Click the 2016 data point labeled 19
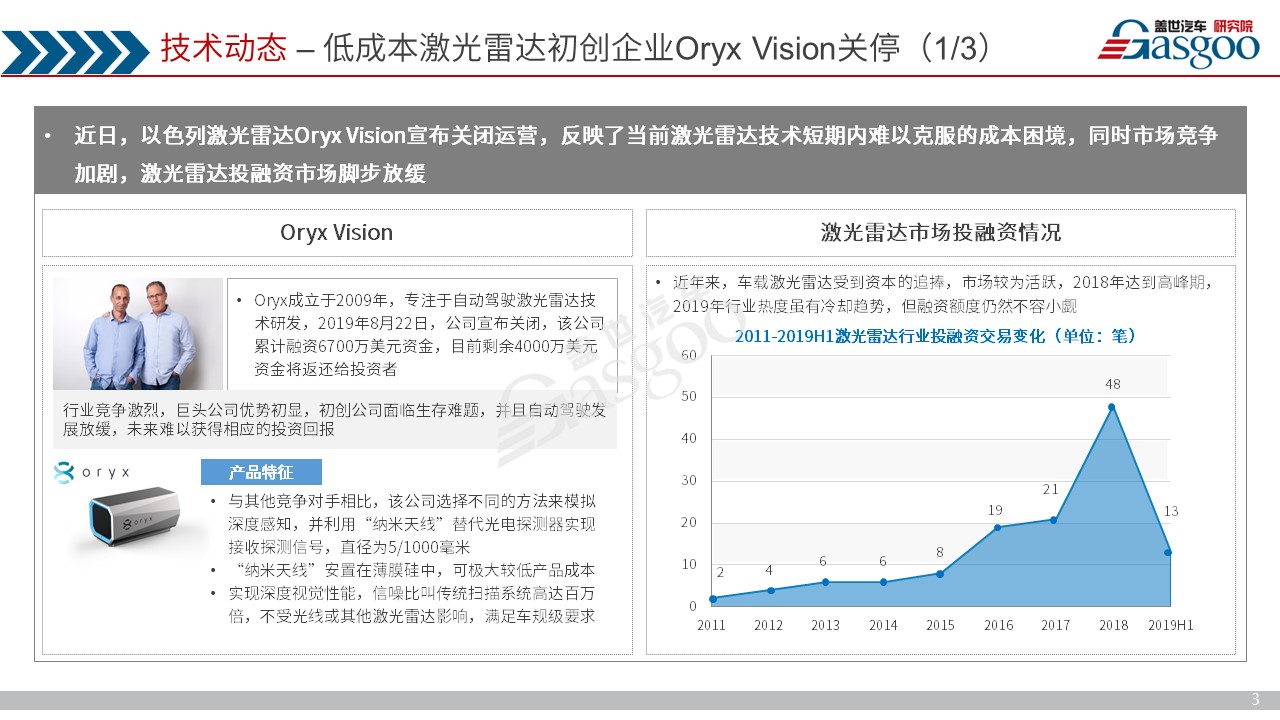The height and width of the screenshot is (720, 1280). click(997, 527)
